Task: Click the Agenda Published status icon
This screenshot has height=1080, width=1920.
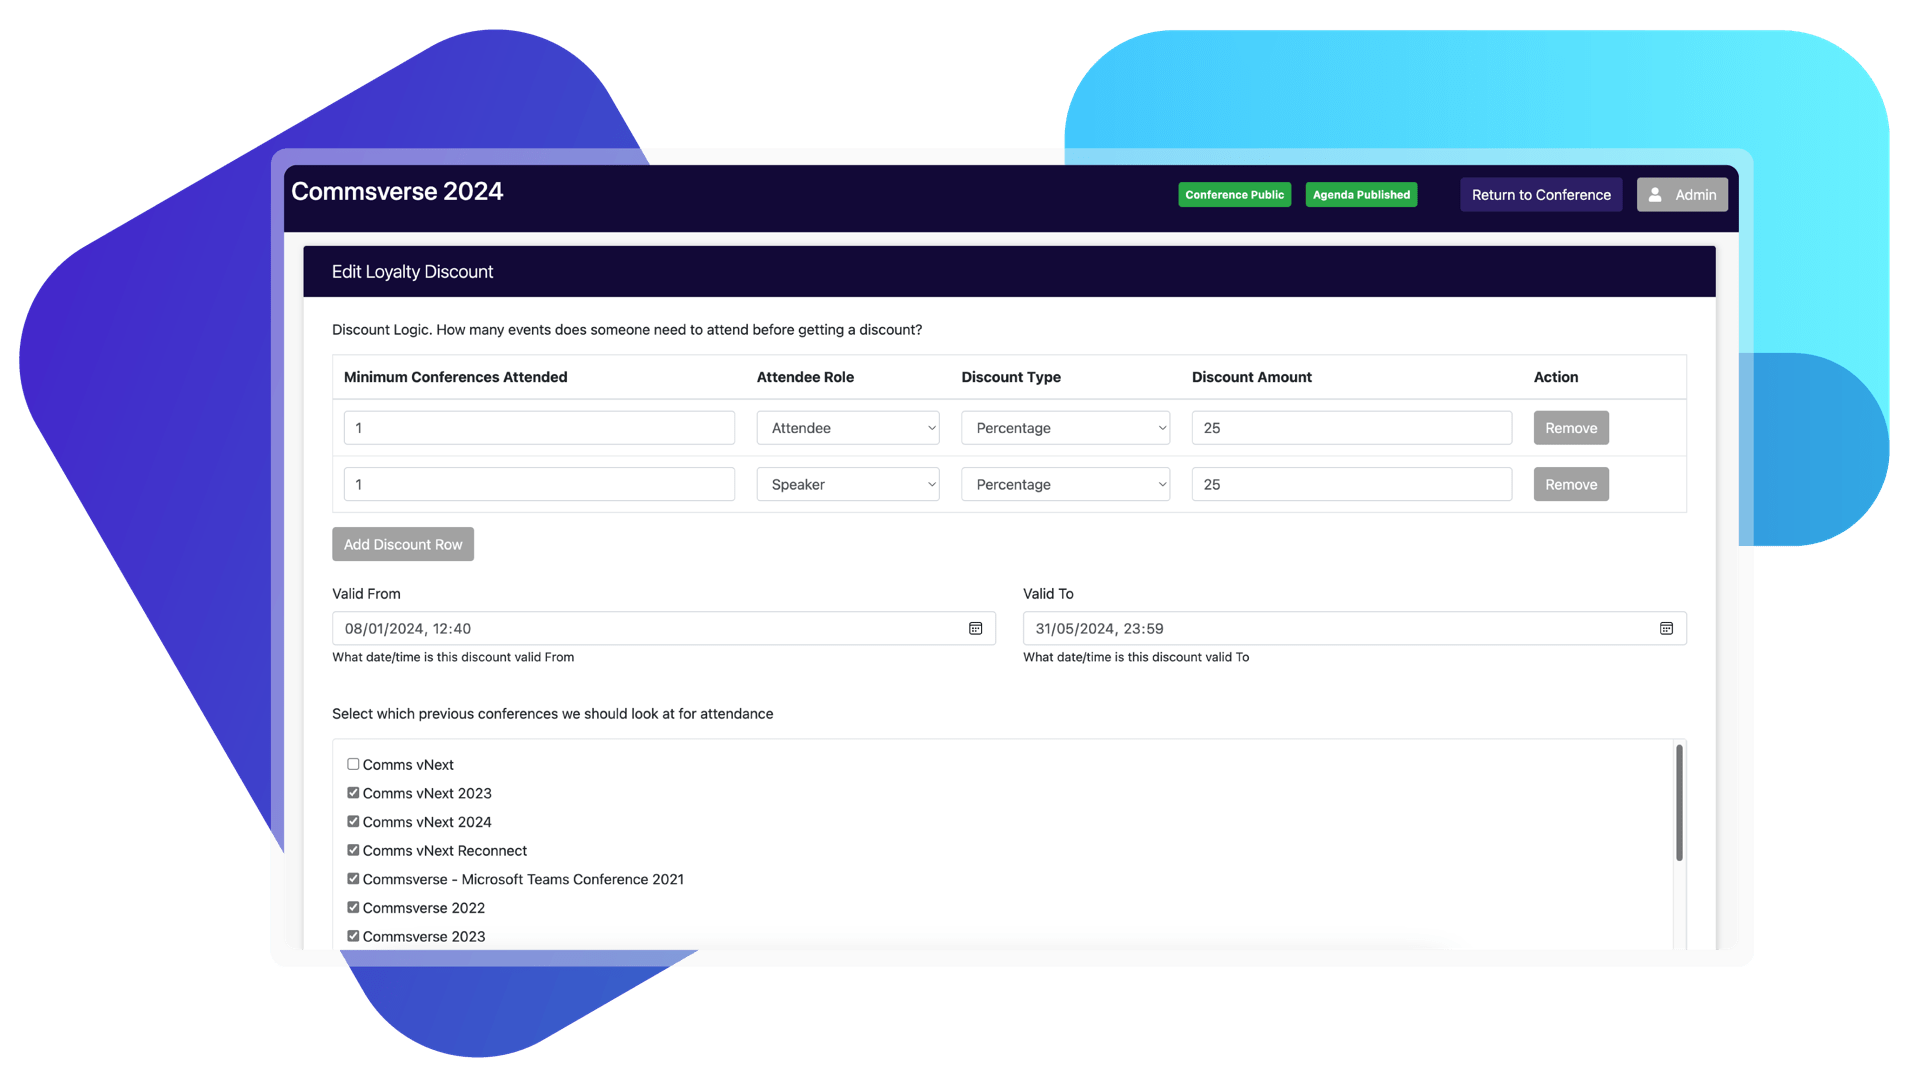Action: [1361, 195]
